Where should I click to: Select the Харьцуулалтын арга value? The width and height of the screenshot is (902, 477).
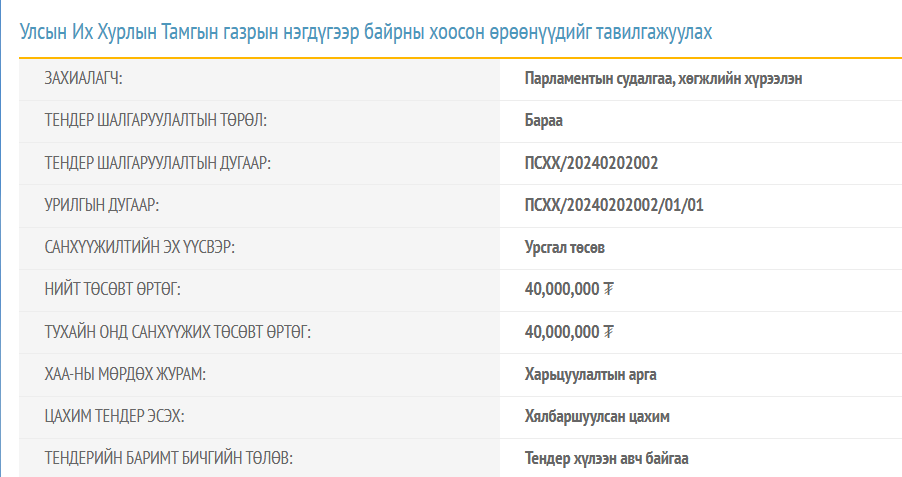(x=590, y=374)
